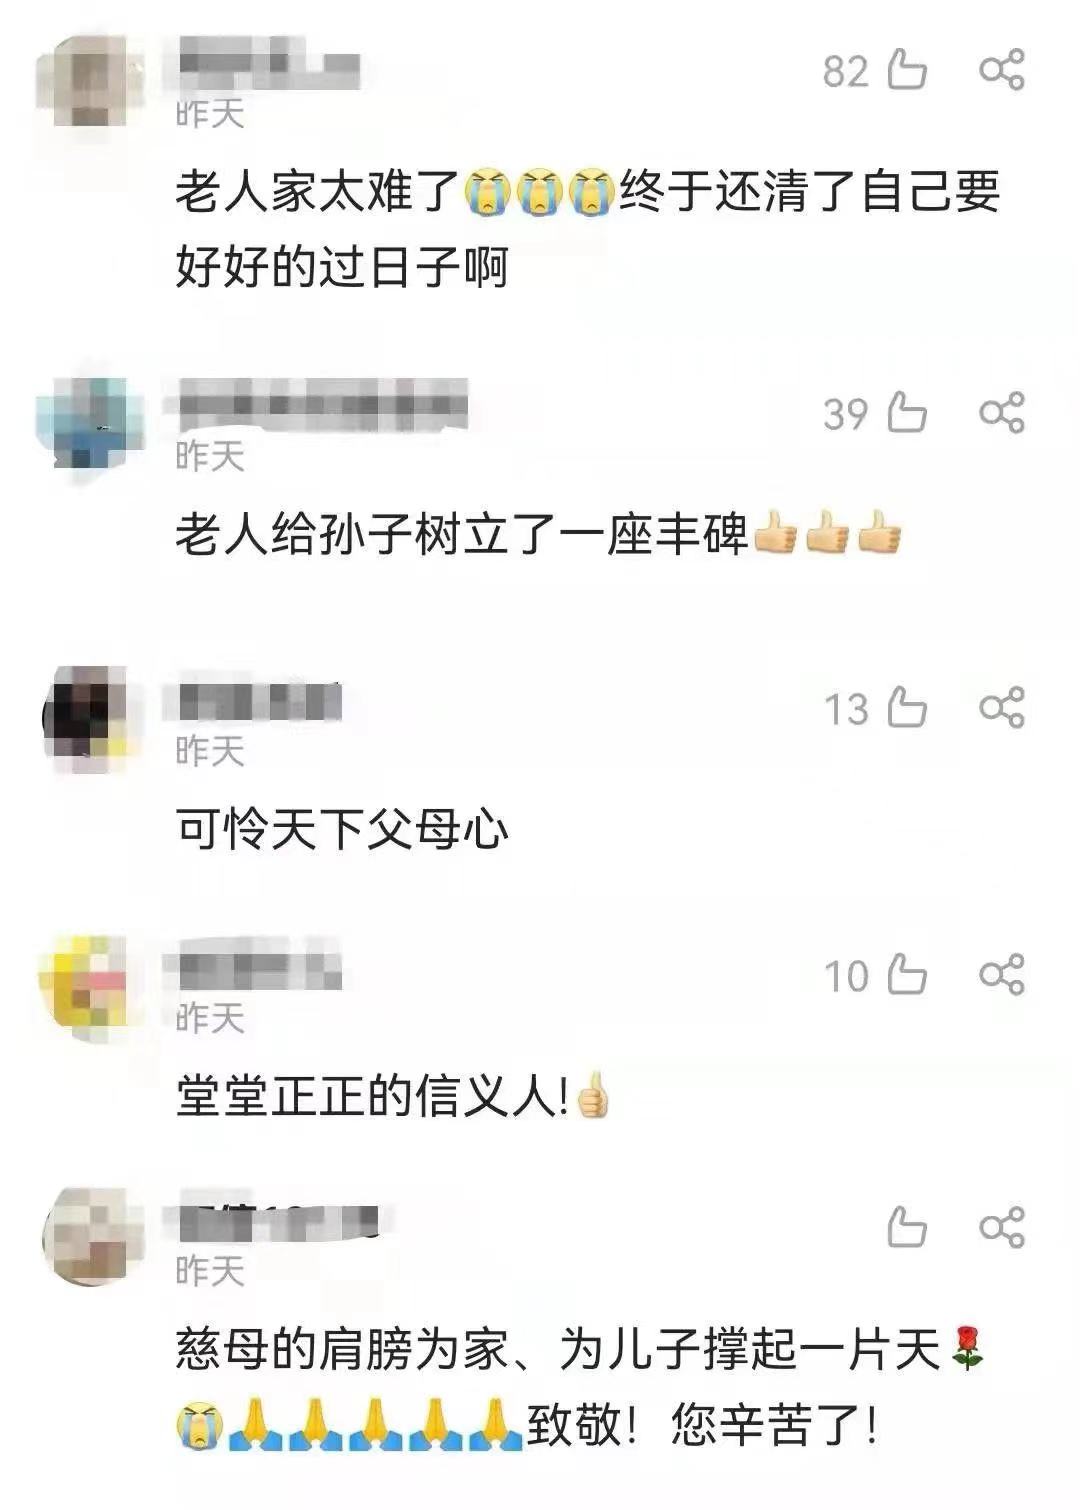Open the first commenter's avatar
Viewport: 1080px width, 1510px height.
[90, 84]
